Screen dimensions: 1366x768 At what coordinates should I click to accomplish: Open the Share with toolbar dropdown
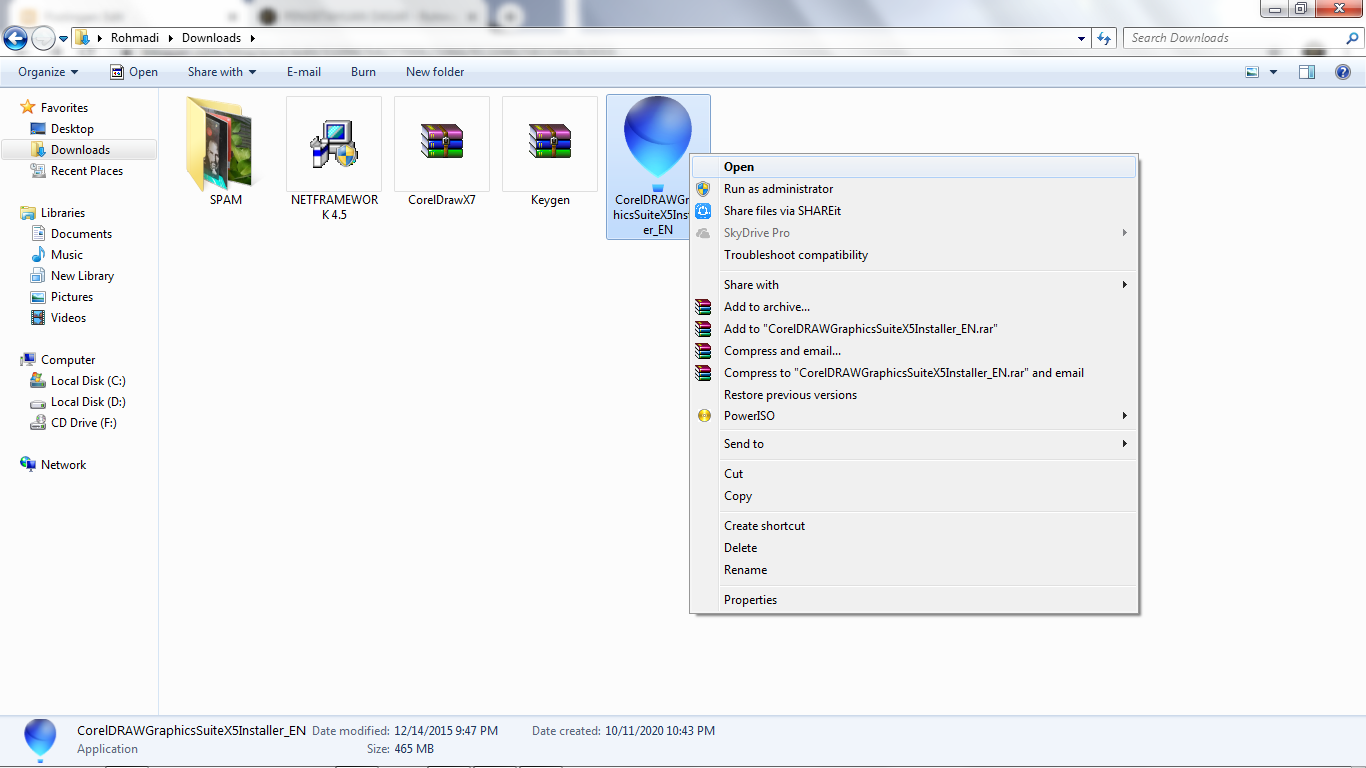222,72
